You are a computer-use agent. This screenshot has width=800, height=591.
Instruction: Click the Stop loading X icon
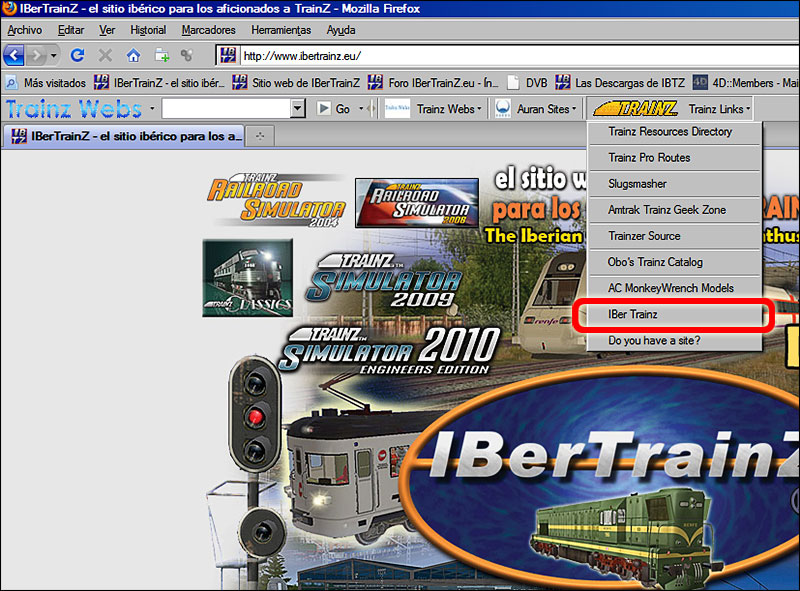point(105,55)
